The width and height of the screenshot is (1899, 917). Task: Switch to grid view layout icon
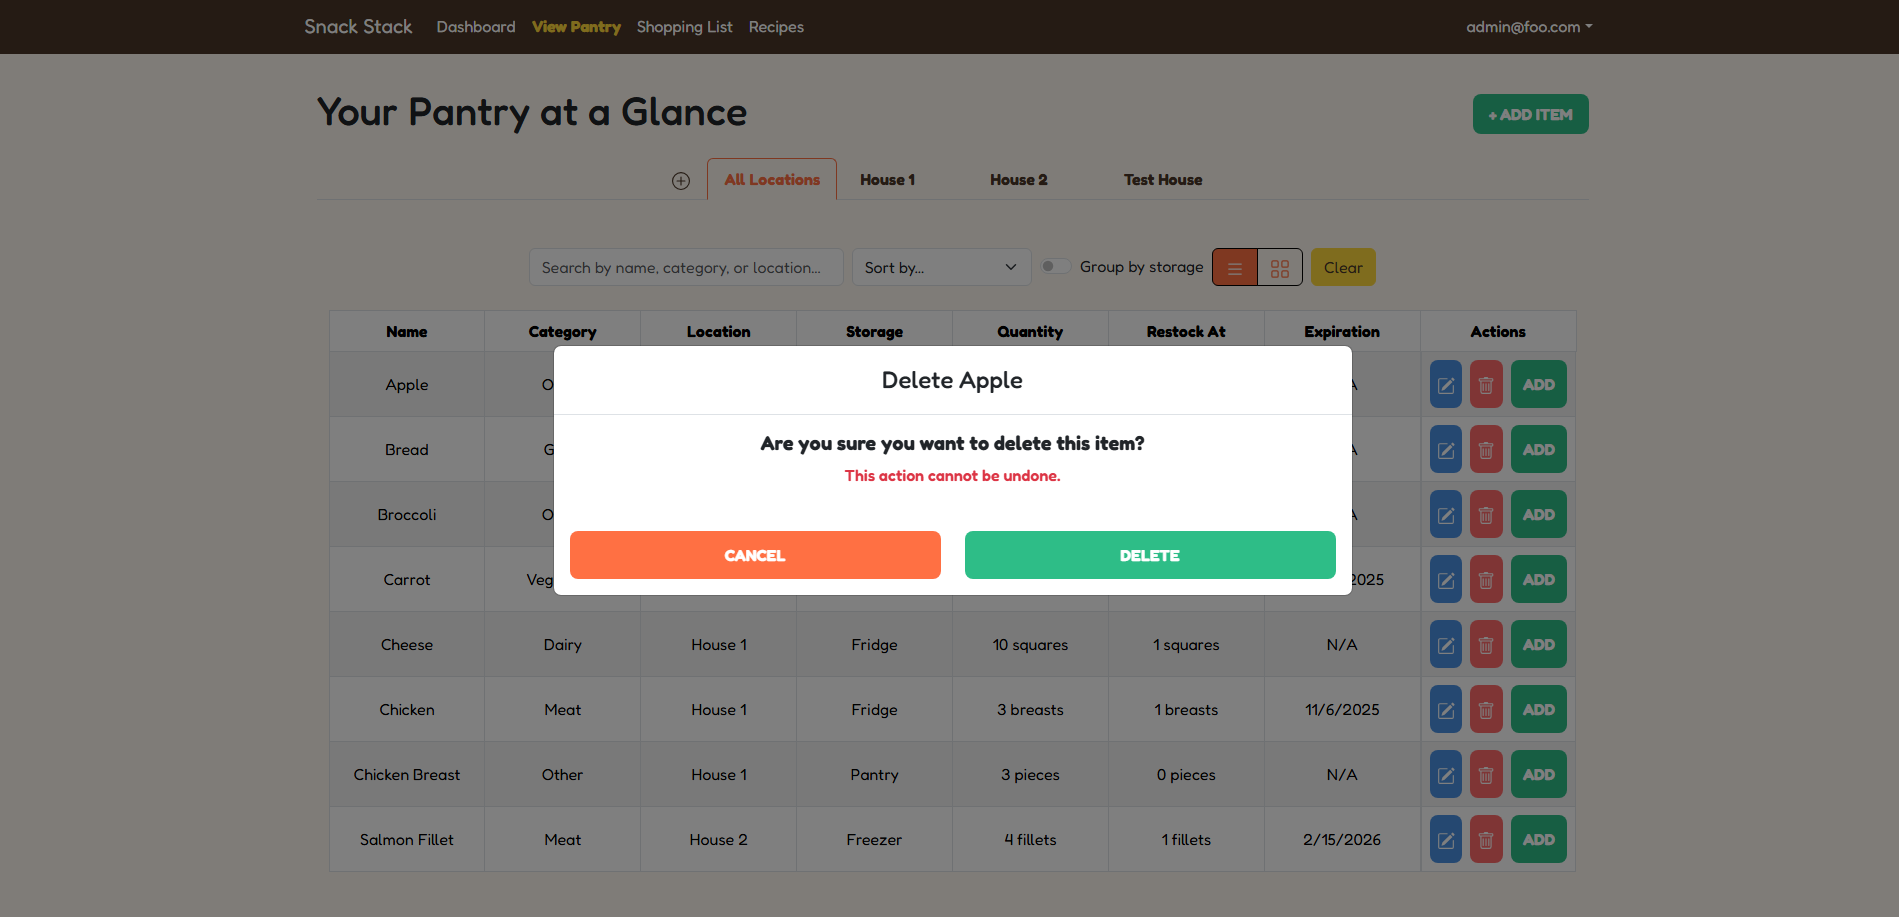[x=1279, y=268]
